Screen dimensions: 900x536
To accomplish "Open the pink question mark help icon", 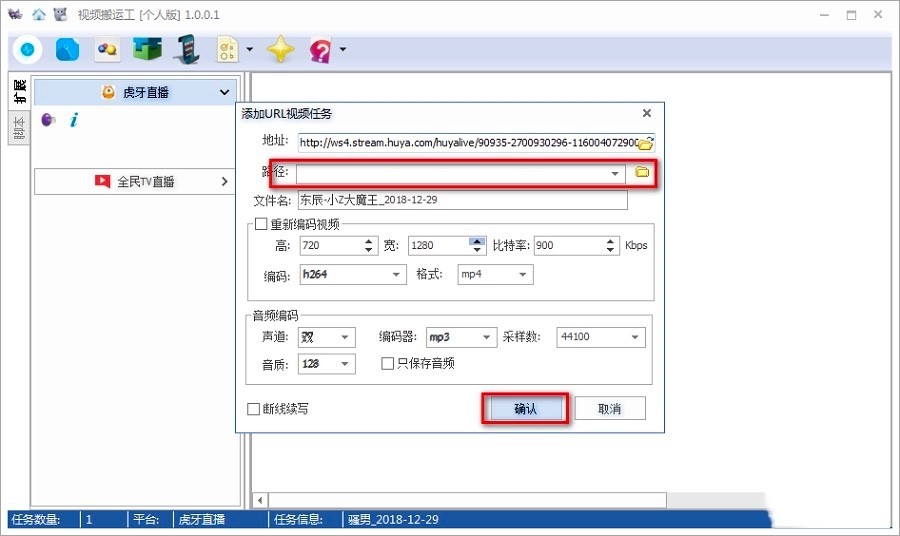I will pyautogui.click(x=320, y=51).
